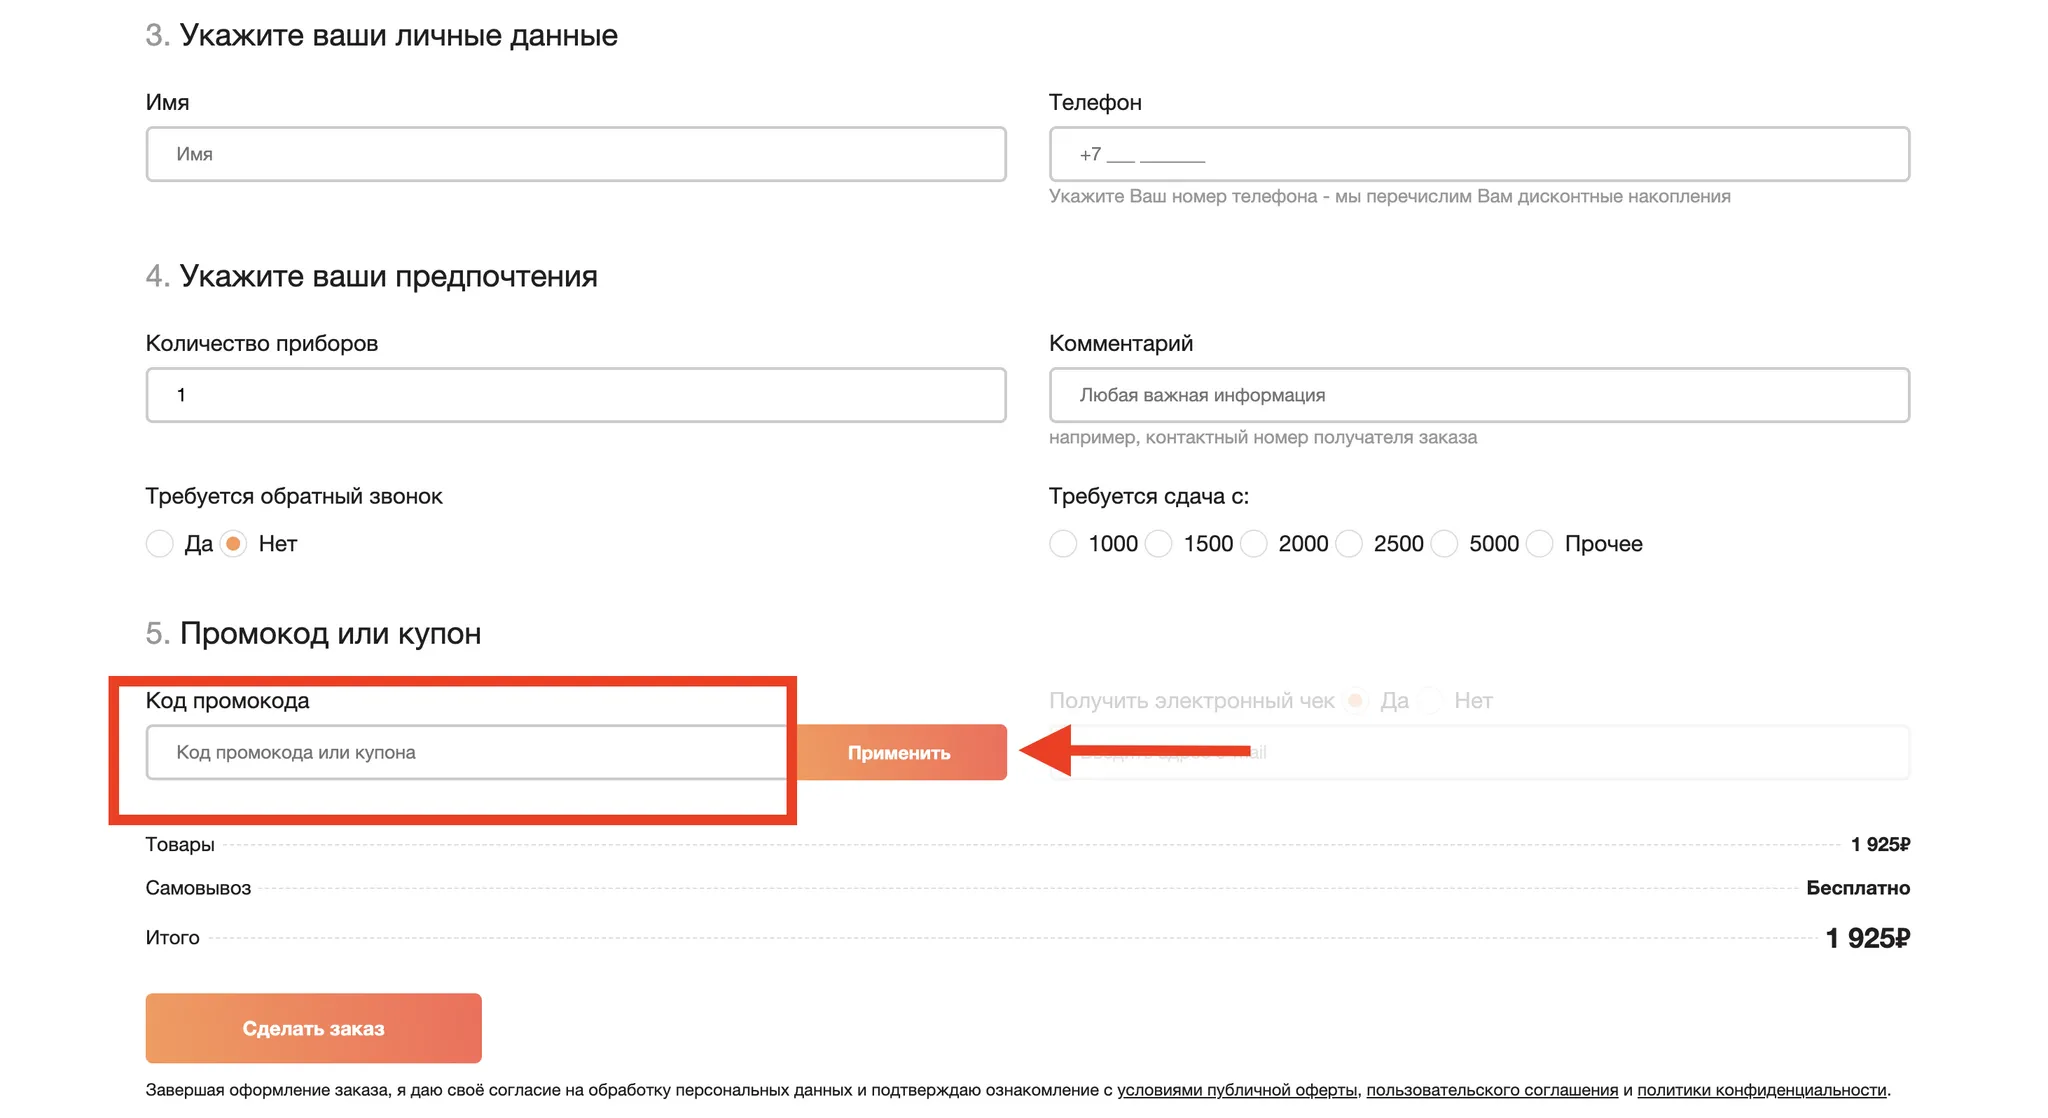
Task: Open политики конфиденциальности link
Action: coord(1762,1090)
